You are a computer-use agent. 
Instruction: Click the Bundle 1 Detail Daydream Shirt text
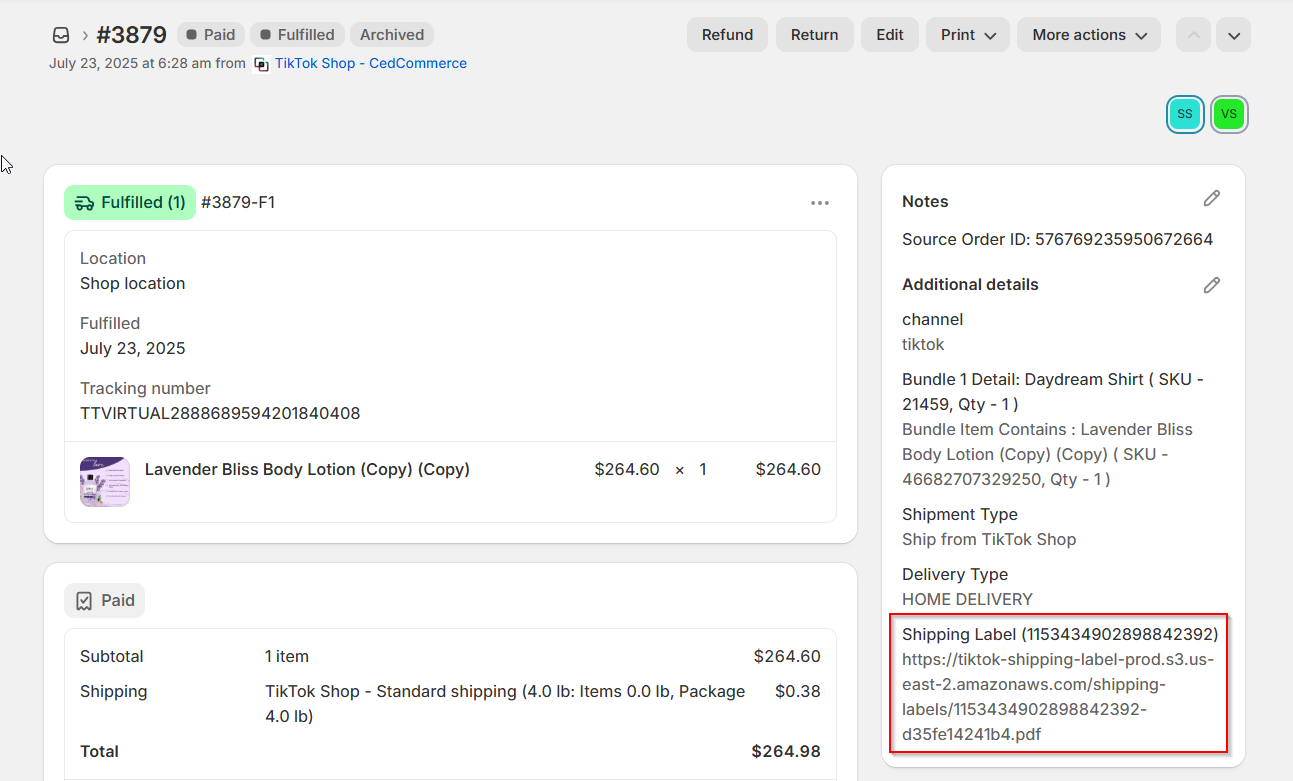pyautogui.click(x=1053, y=392)
